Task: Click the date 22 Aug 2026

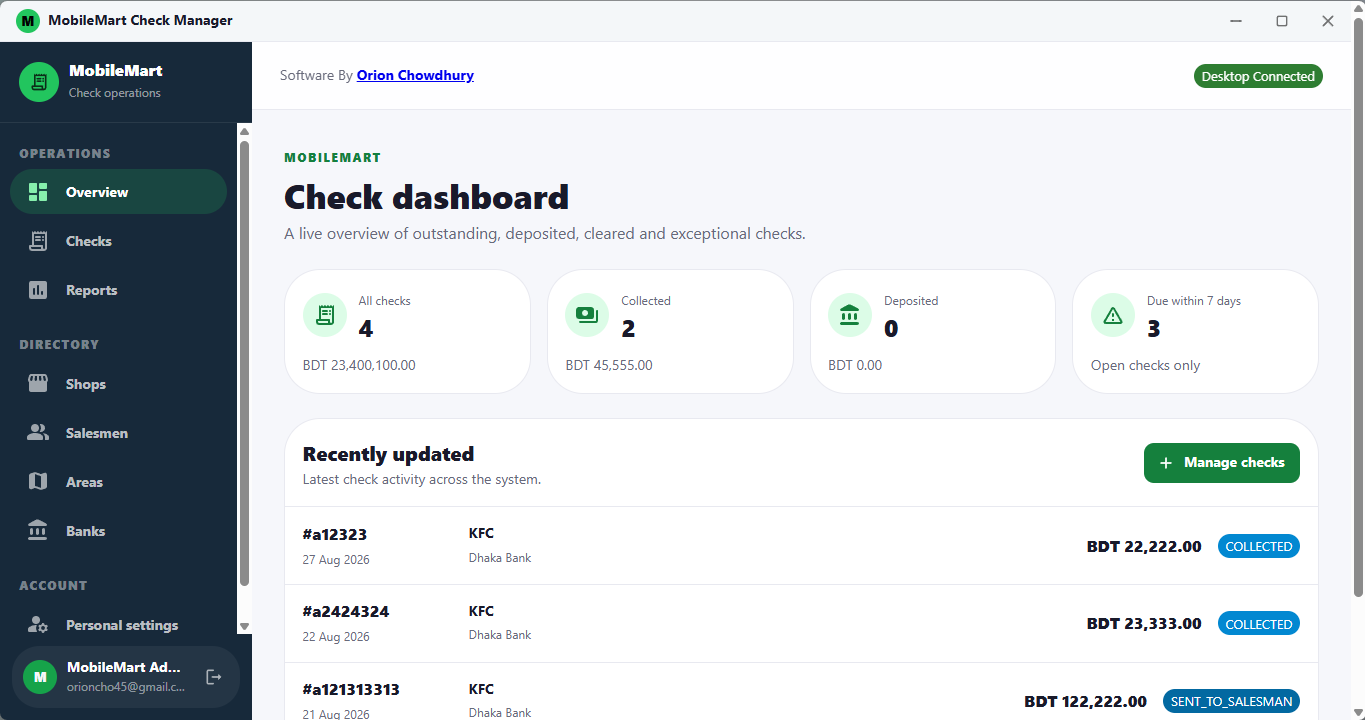Action: 336,637
